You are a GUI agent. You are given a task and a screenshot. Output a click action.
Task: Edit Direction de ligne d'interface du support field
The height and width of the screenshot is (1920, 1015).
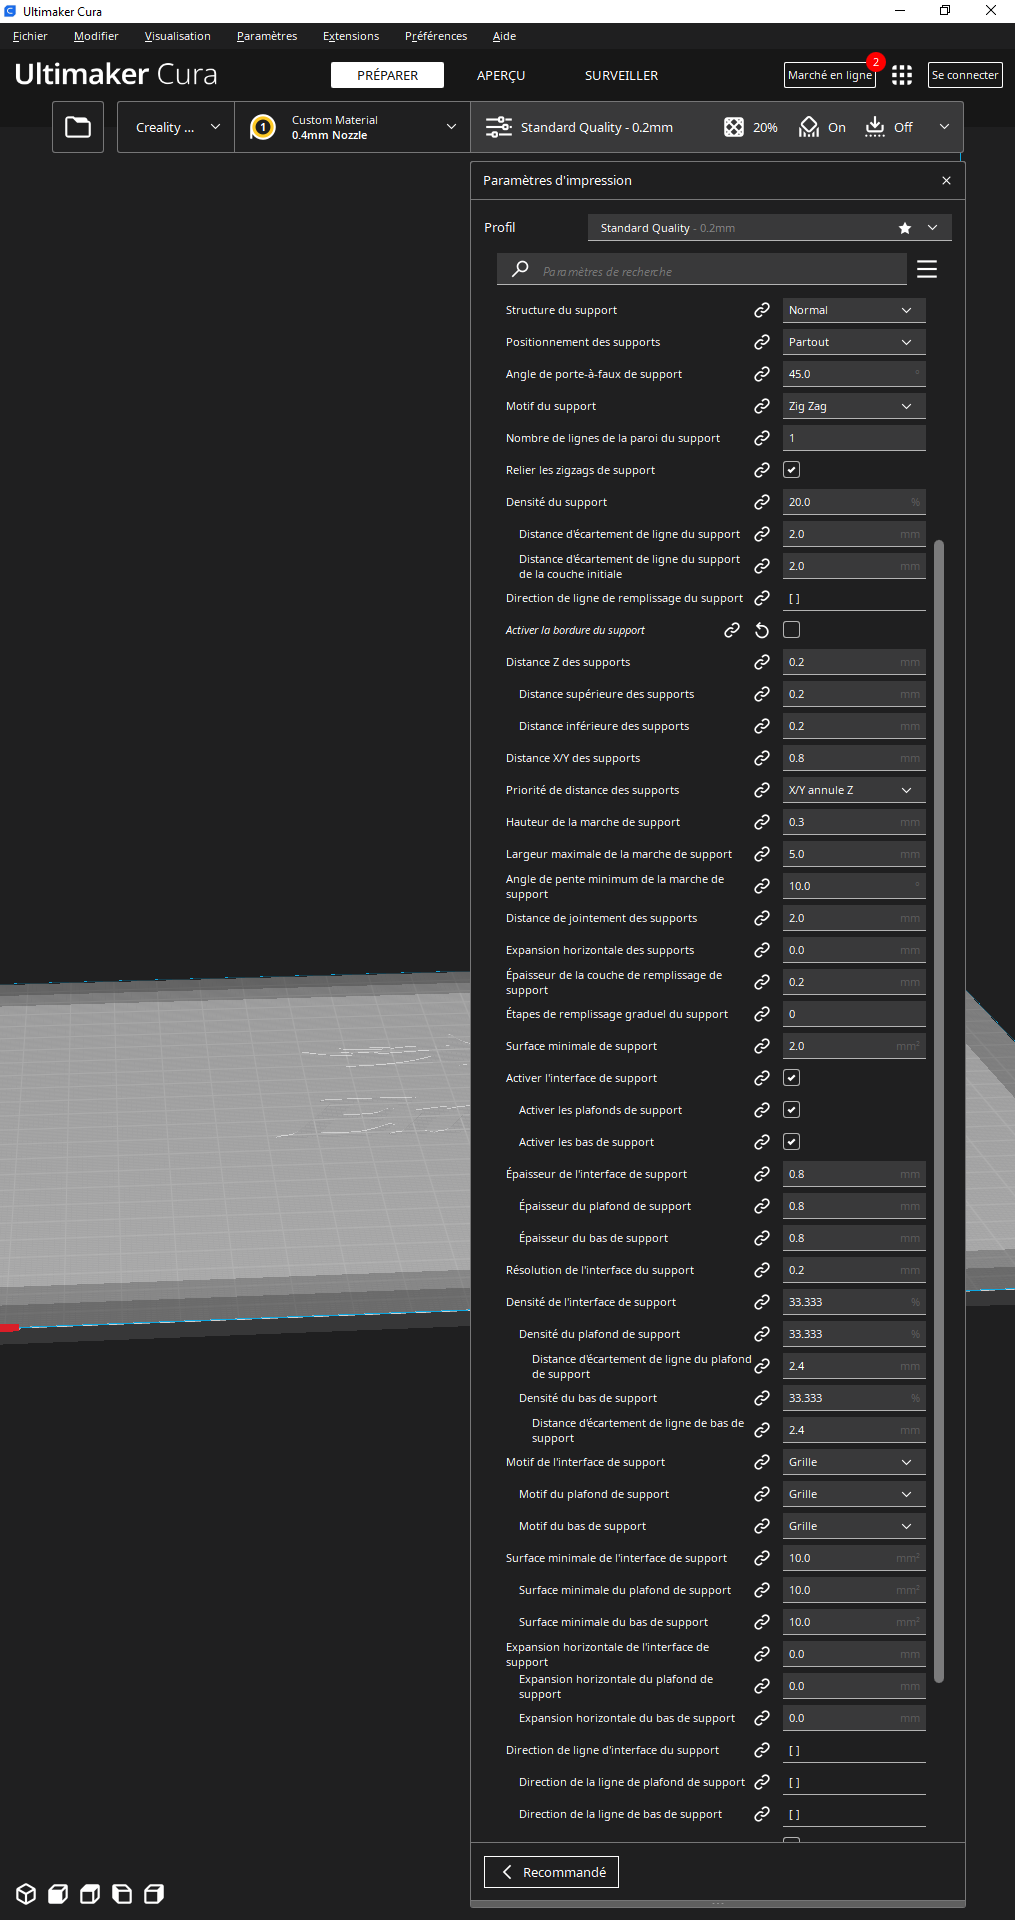click(x=854, y=1750)
